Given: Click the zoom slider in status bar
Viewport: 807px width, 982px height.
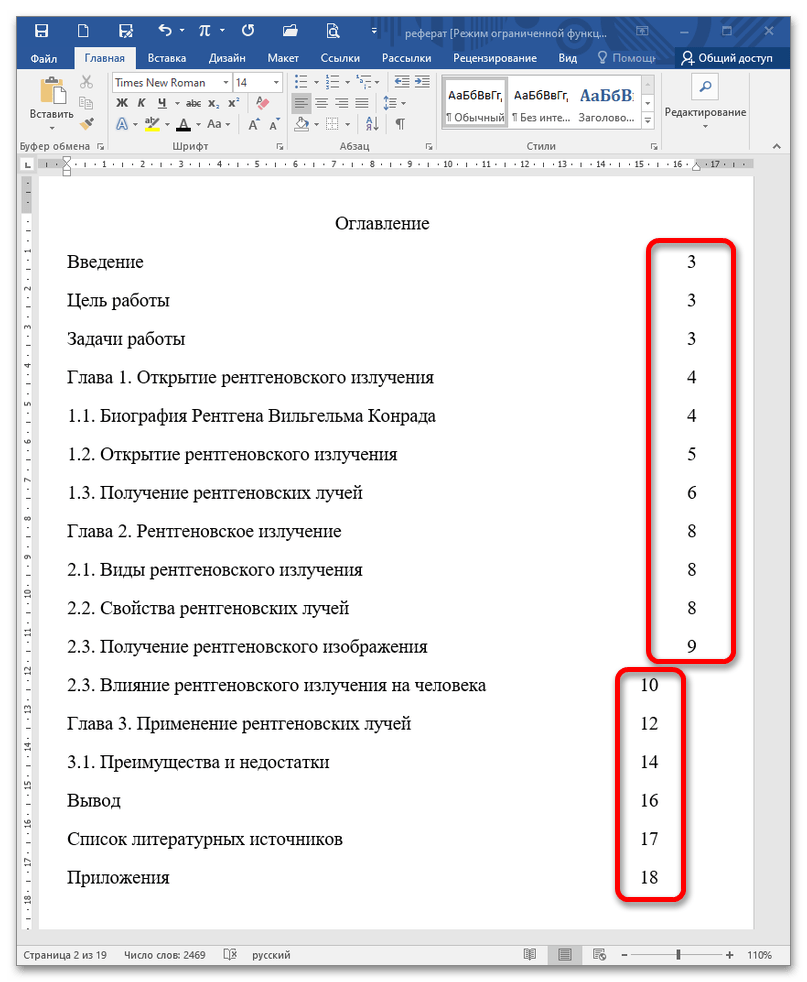Looking at the screenshot, I should [x=678, y=955].
